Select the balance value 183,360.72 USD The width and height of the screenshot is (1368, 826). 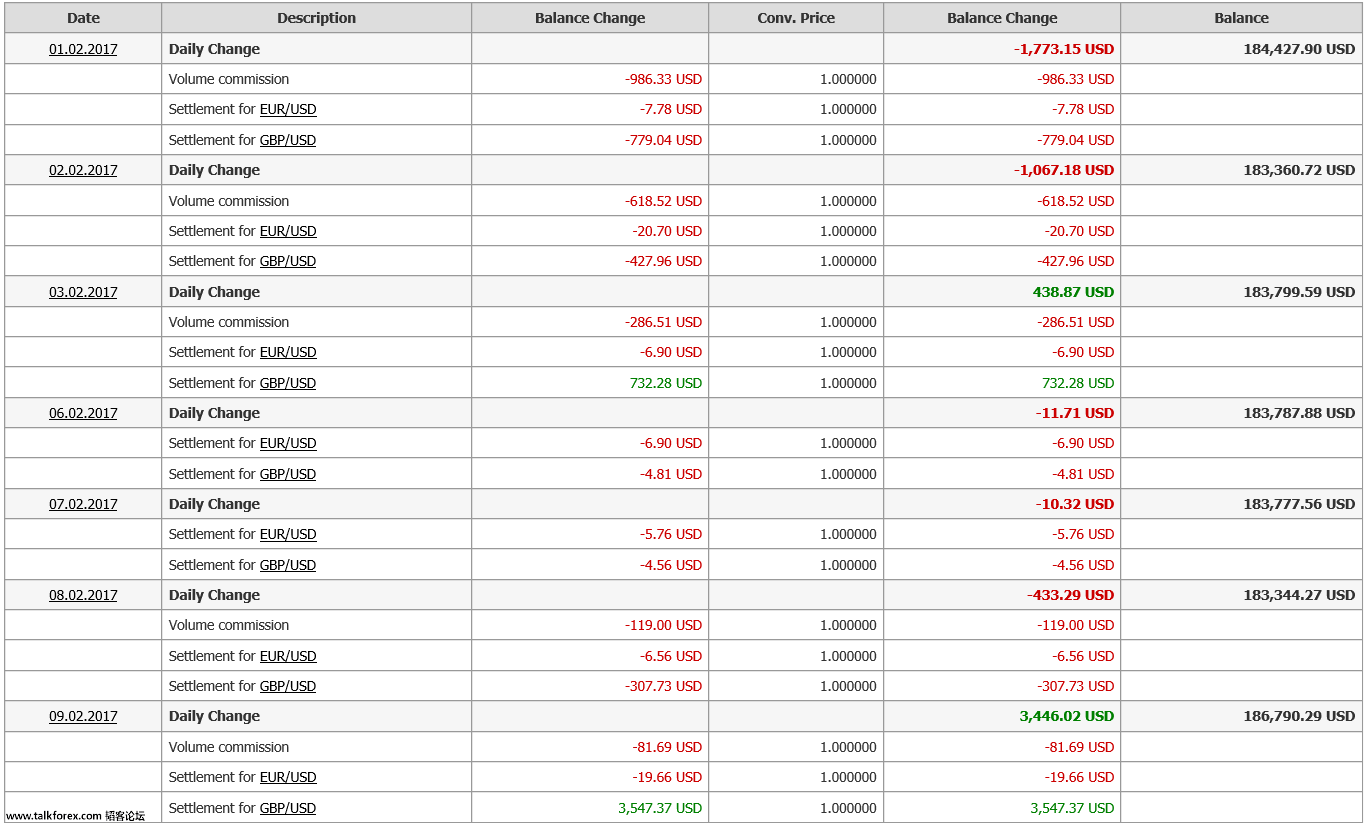coord(1299,170)
